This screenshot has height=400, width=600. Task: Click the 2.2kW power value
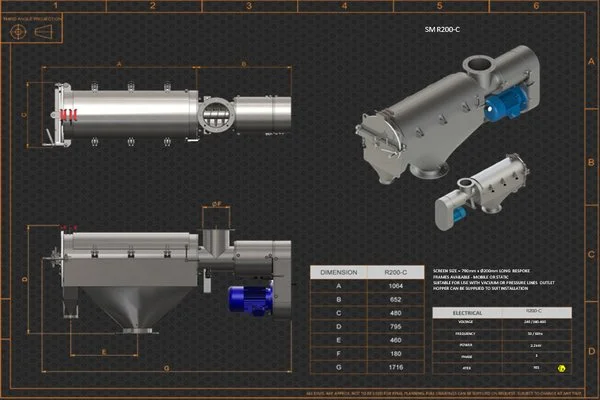(x=536, y=345)
